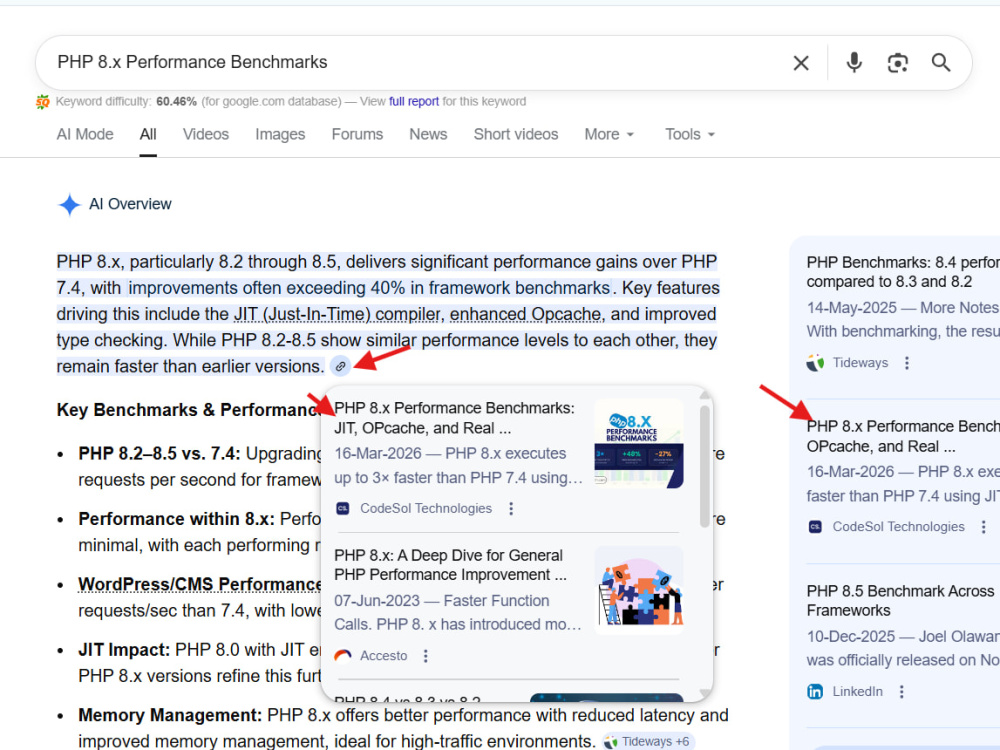Click the Tideways favicon in sidebar

[x=815, y=363]
